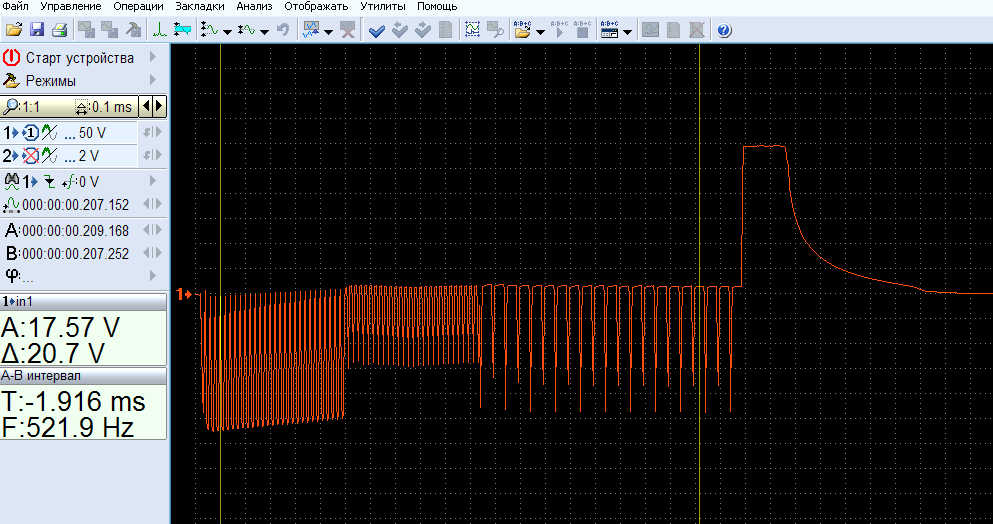Click channel 1 range value 50 V

[x=92, y=133]
